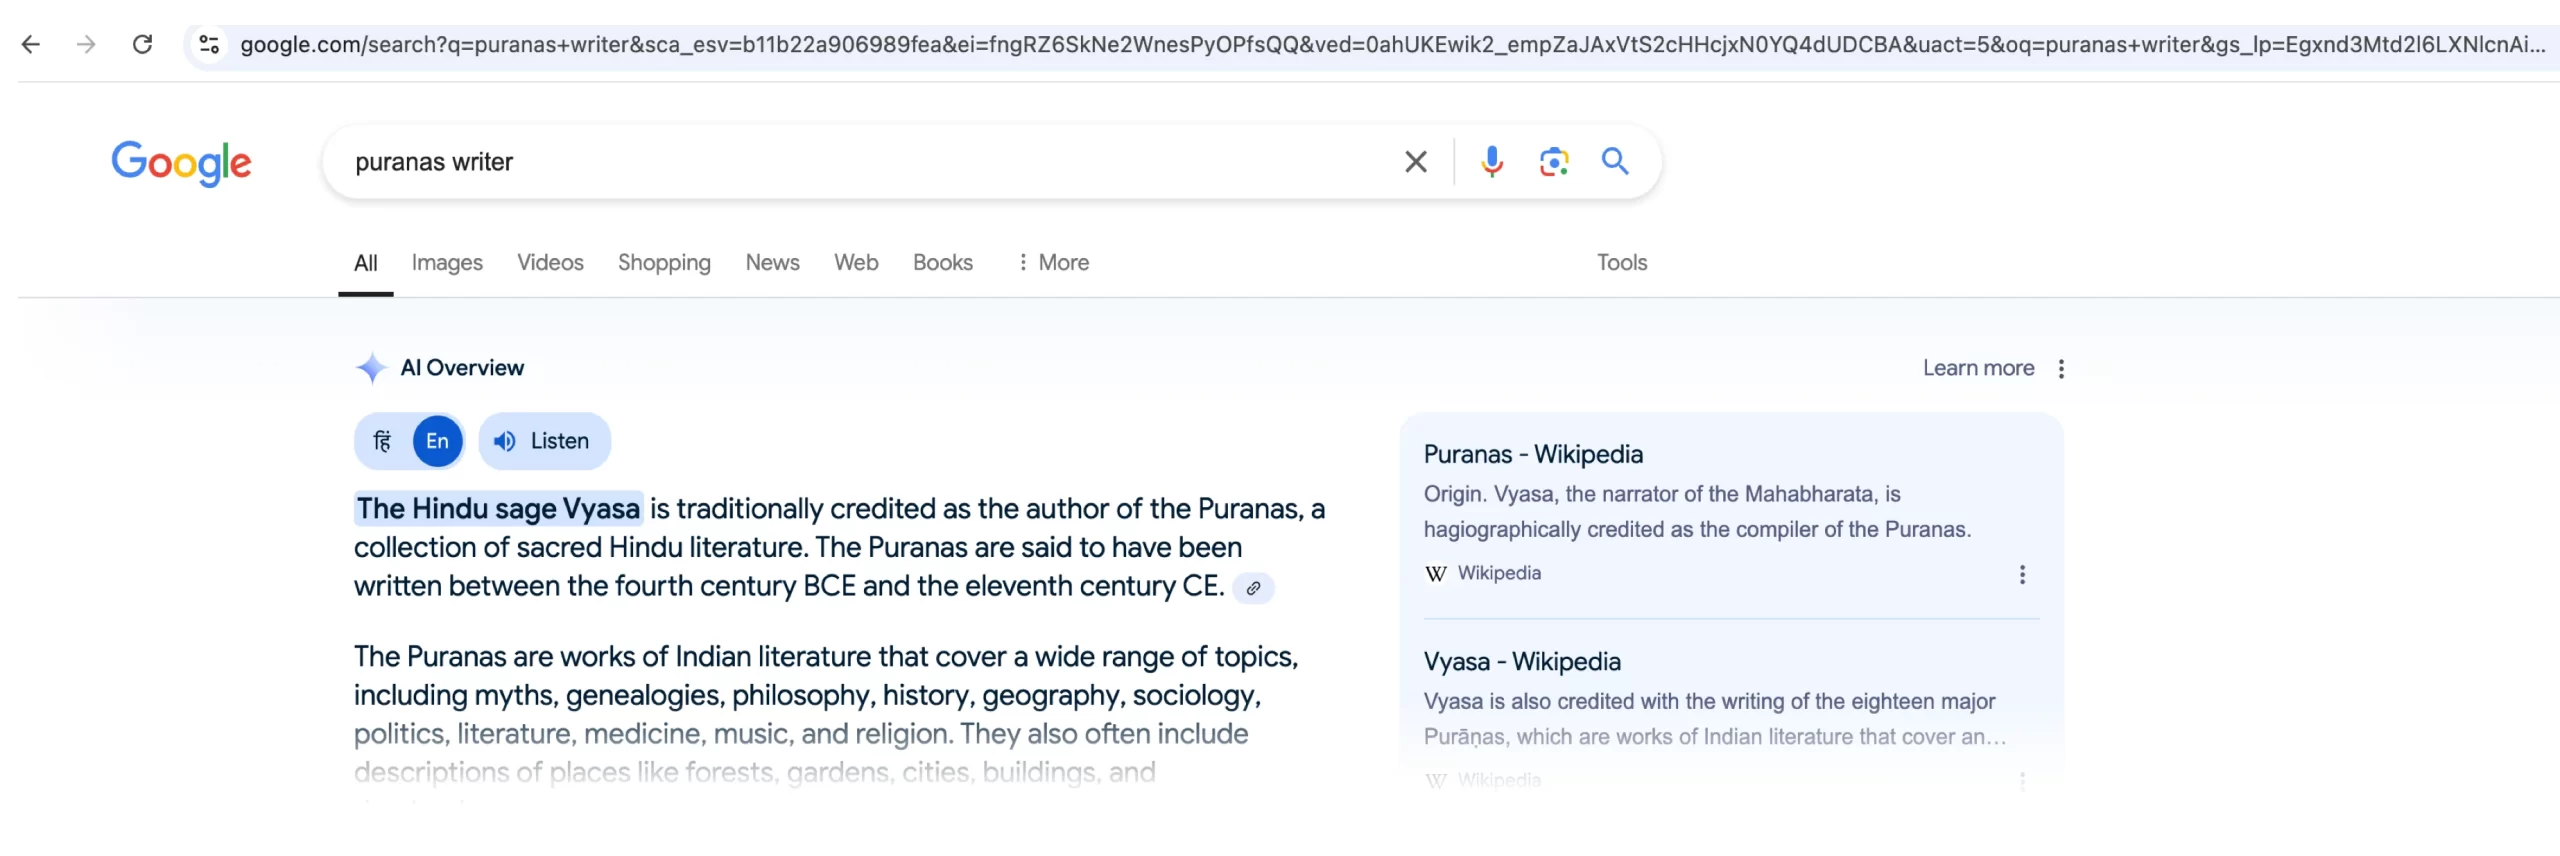Switch to the Images tab
Image resolution: width=2560 pixels, height=856 pixels.
447,262
